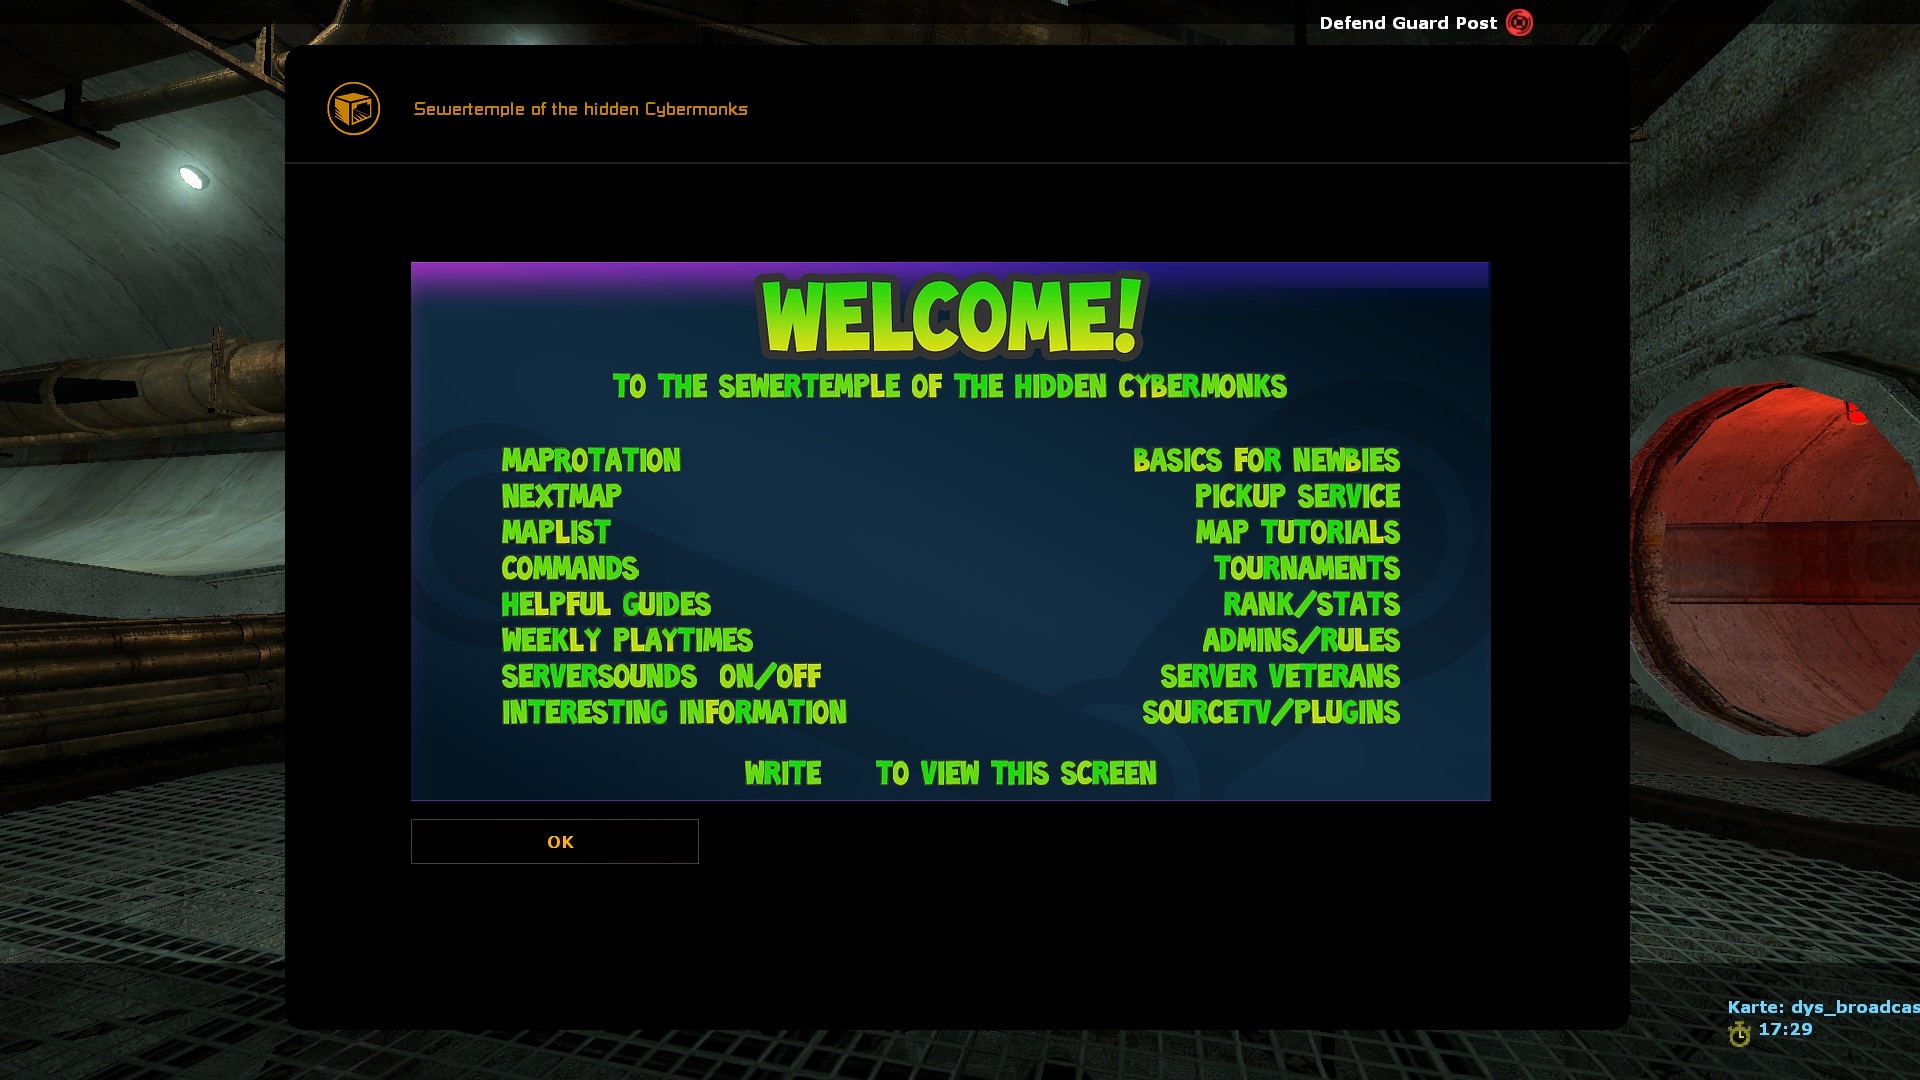View RANK/STATS entry
The image size is (1920, 1080).
1311,604
